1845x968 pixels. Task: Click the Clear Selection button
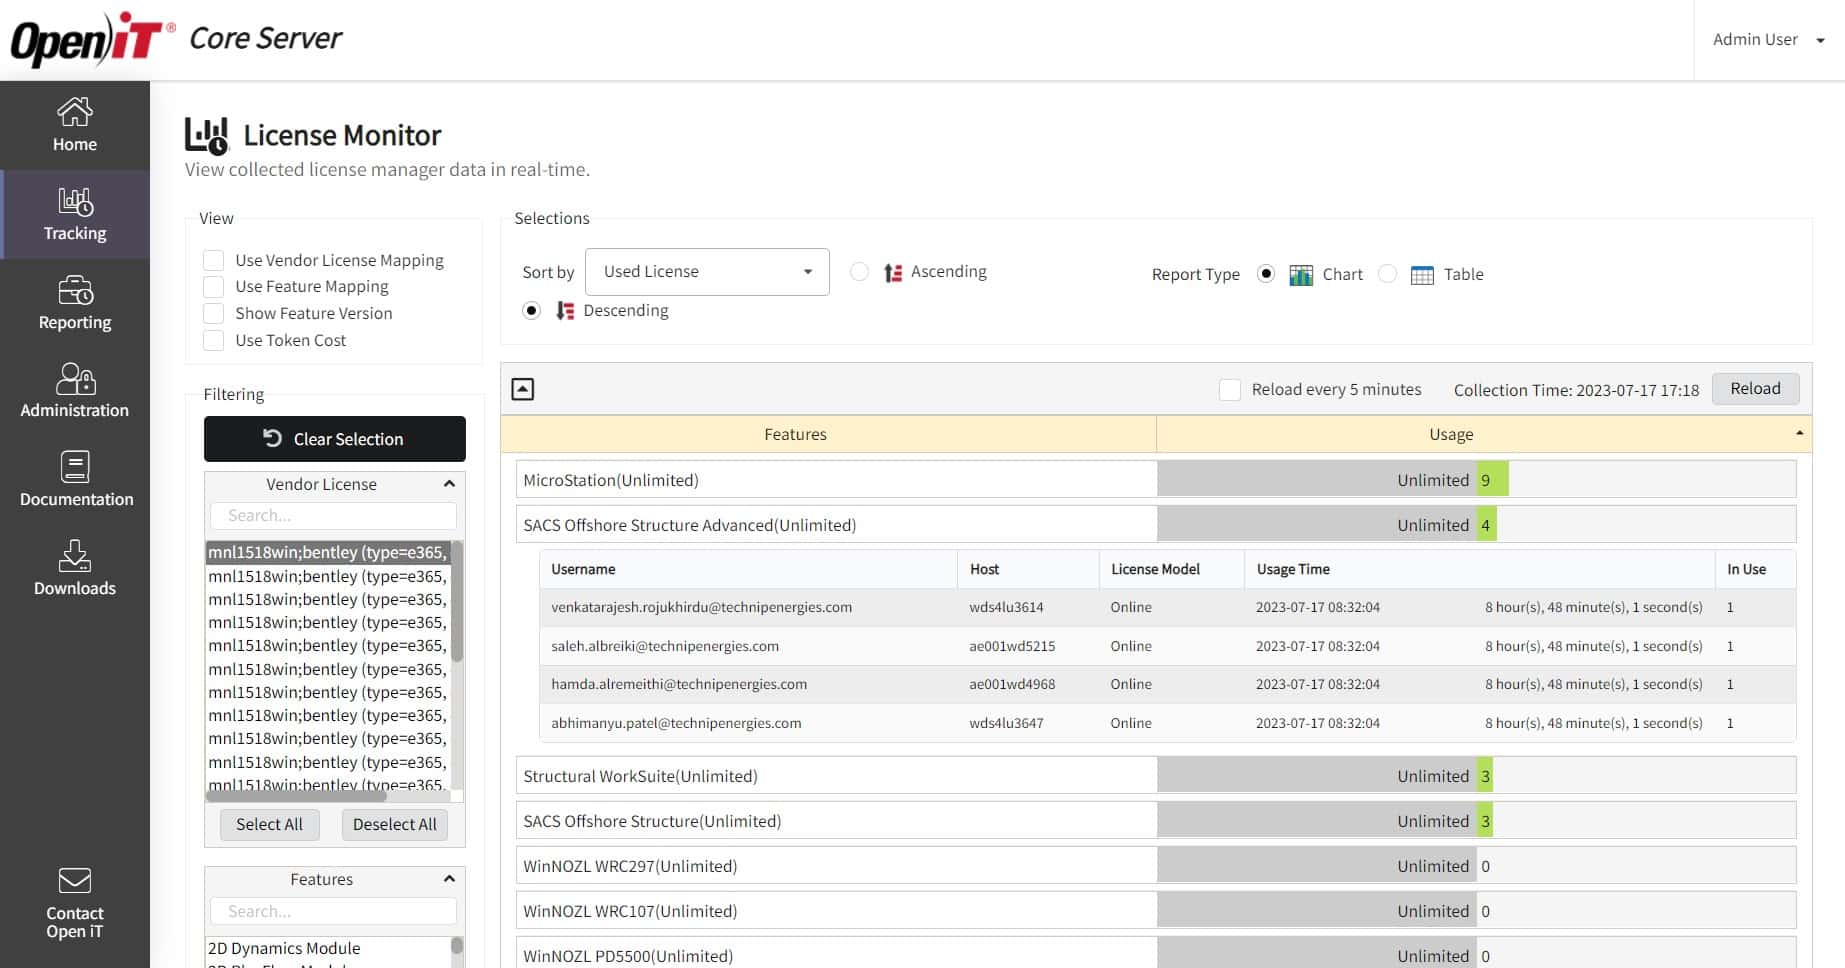(335, 439)
